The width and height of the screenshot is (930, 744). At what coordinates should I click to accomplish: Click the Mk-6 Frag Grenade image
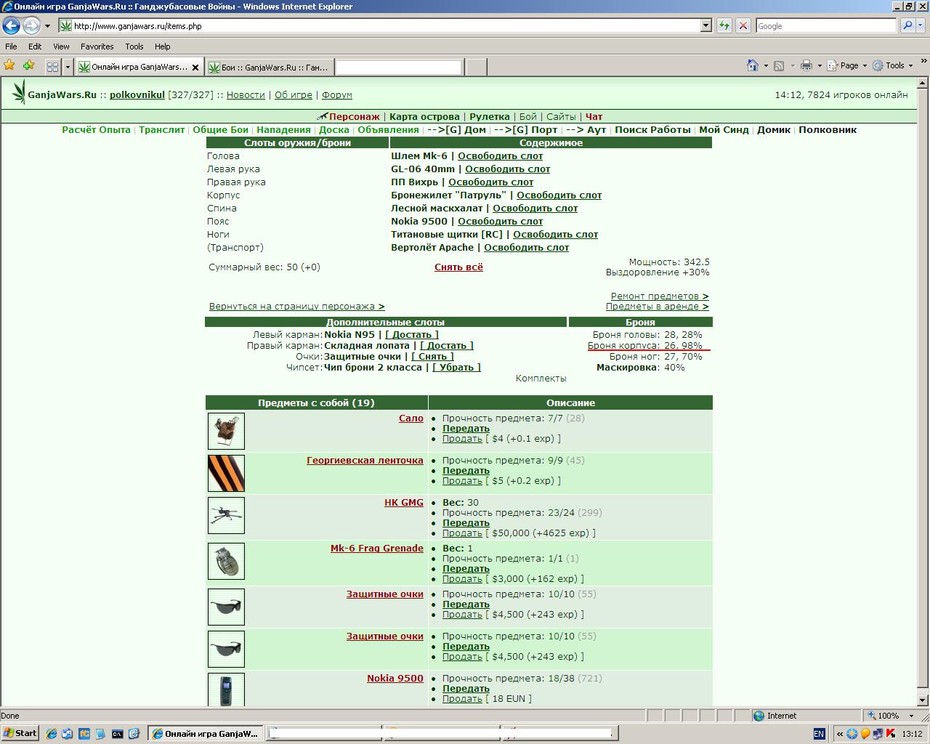pyautogui.click(x=226, y=561)
